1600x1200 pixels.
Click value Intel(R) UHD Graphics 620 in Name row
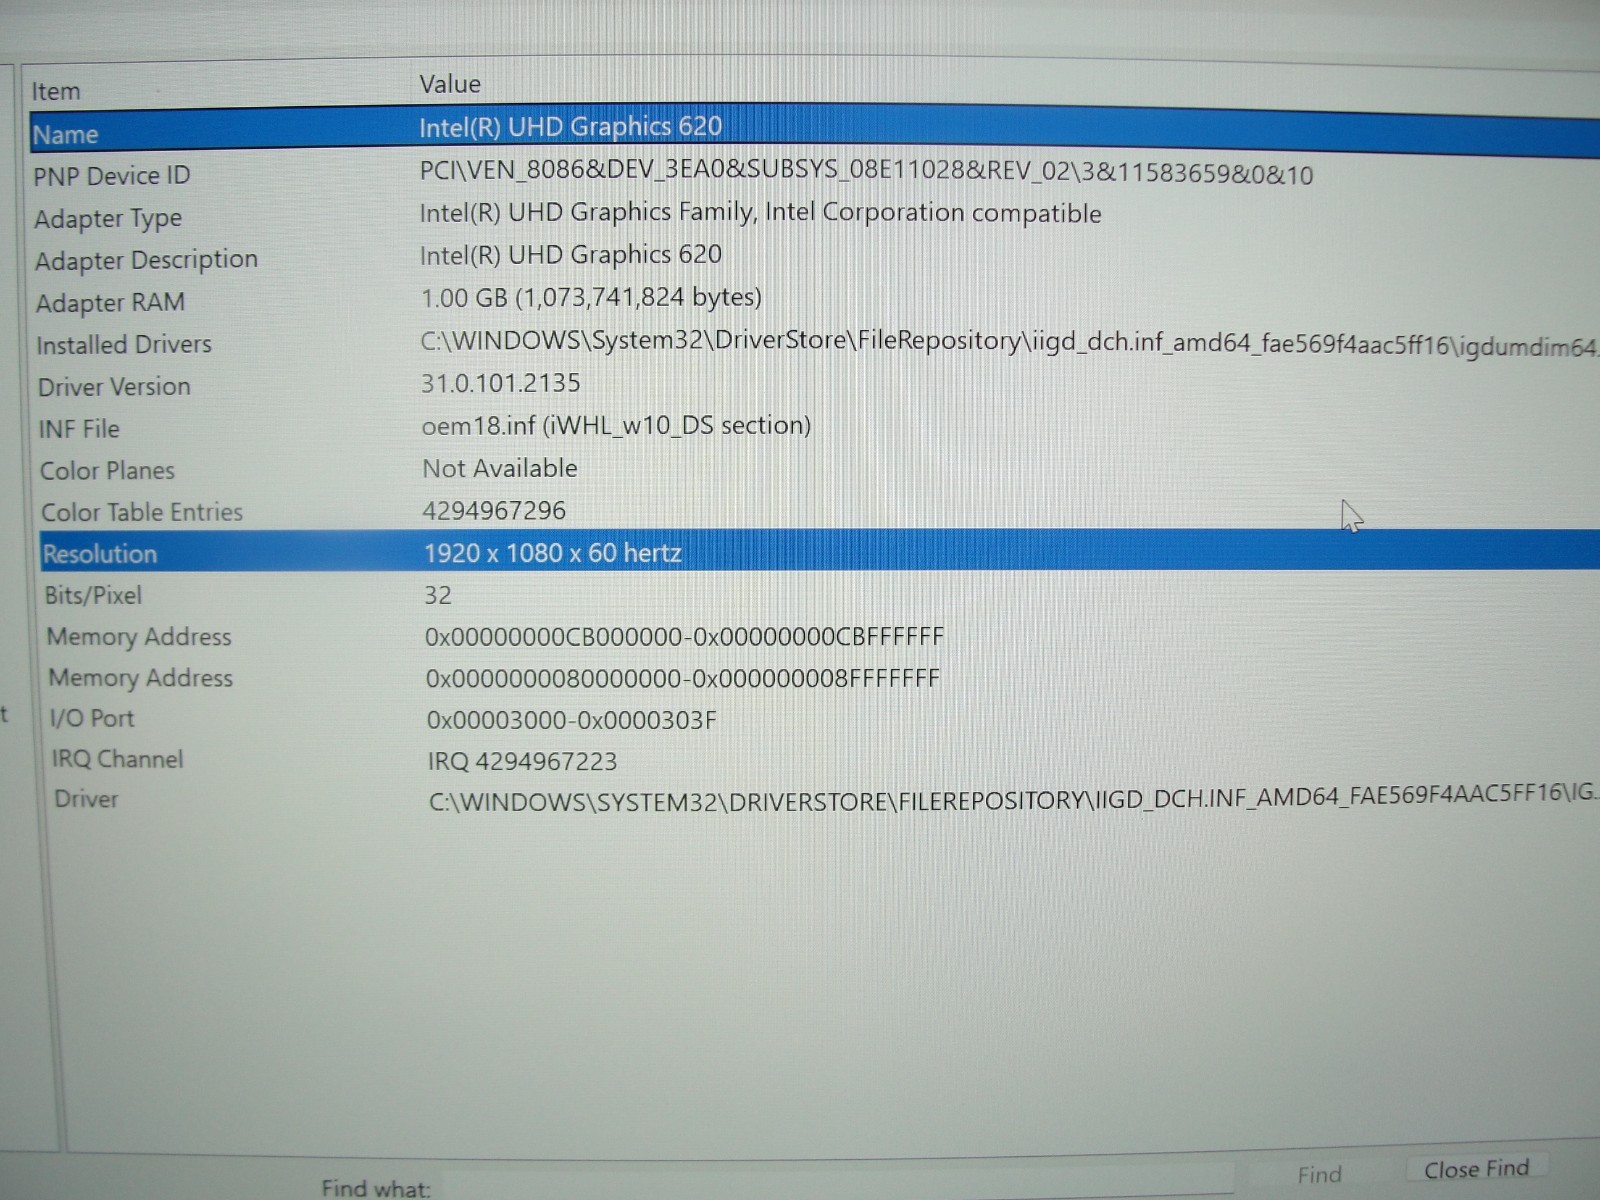[570, 127]
